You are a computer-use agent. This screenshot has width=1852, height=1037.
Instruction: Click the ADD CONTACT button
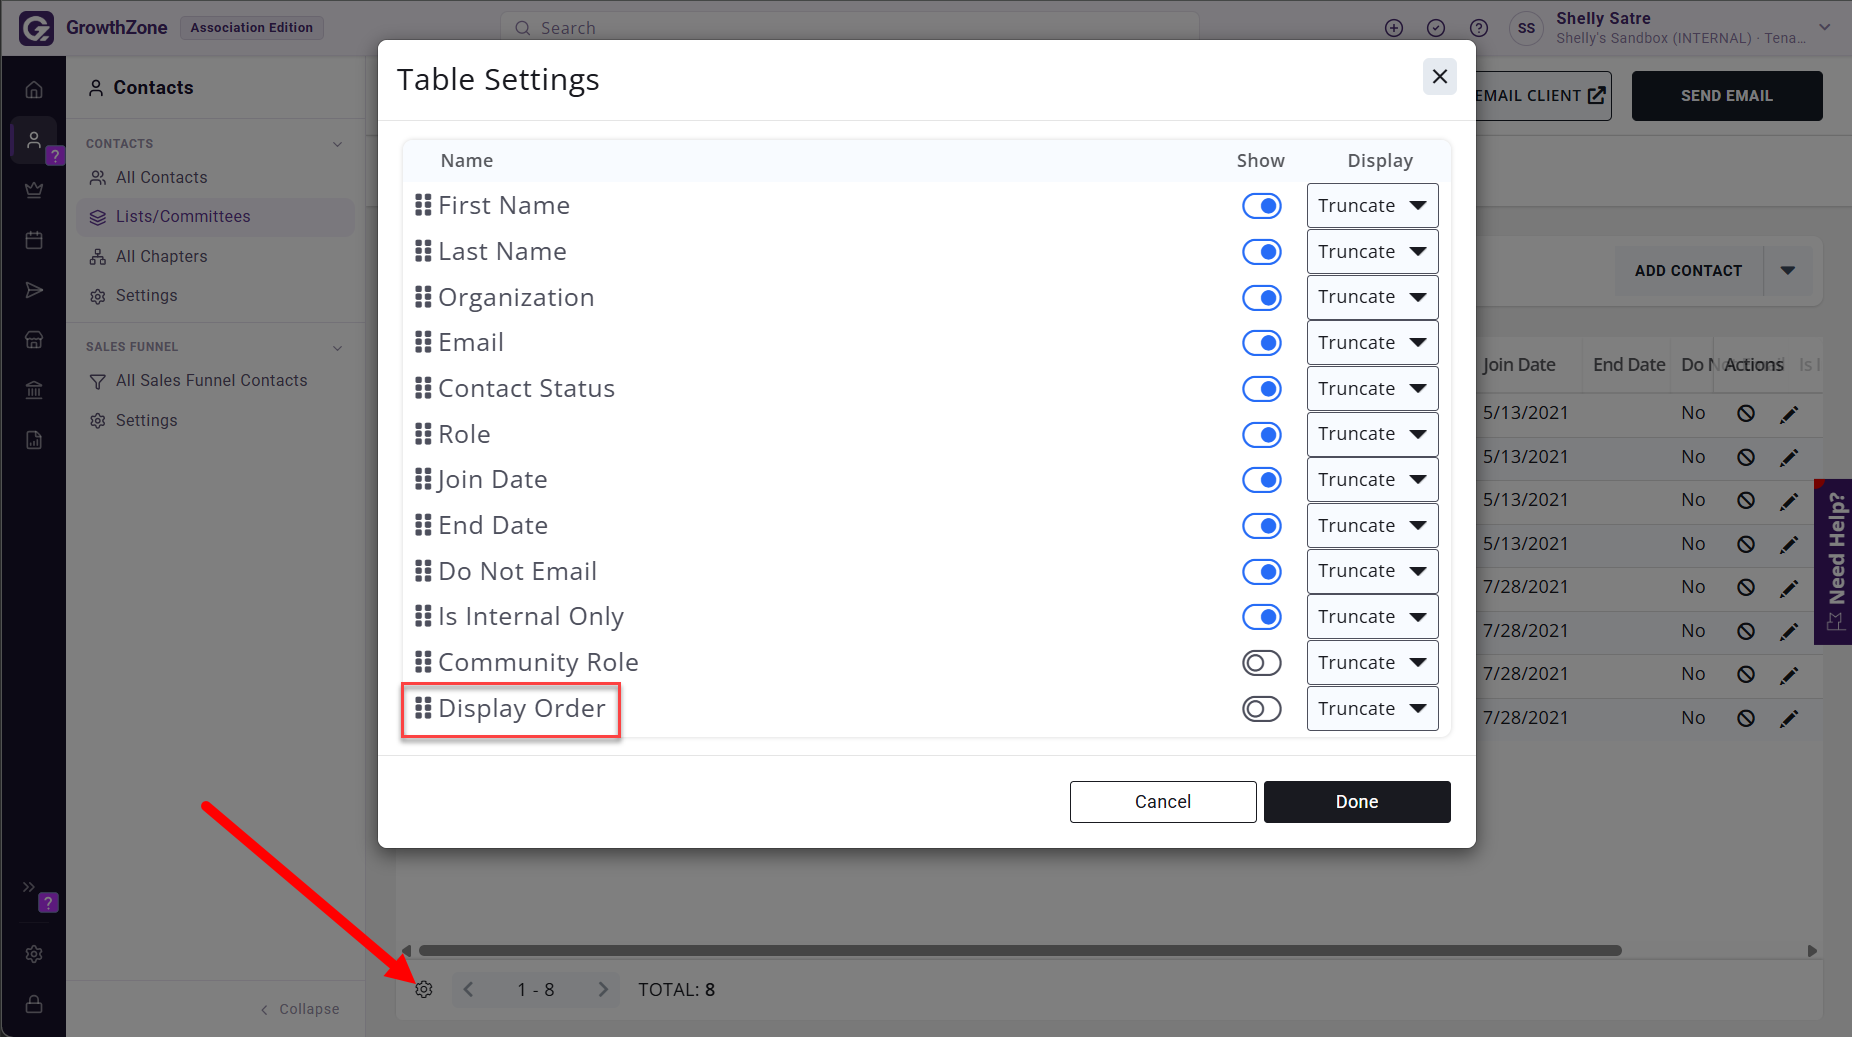tap(1688, 271)
